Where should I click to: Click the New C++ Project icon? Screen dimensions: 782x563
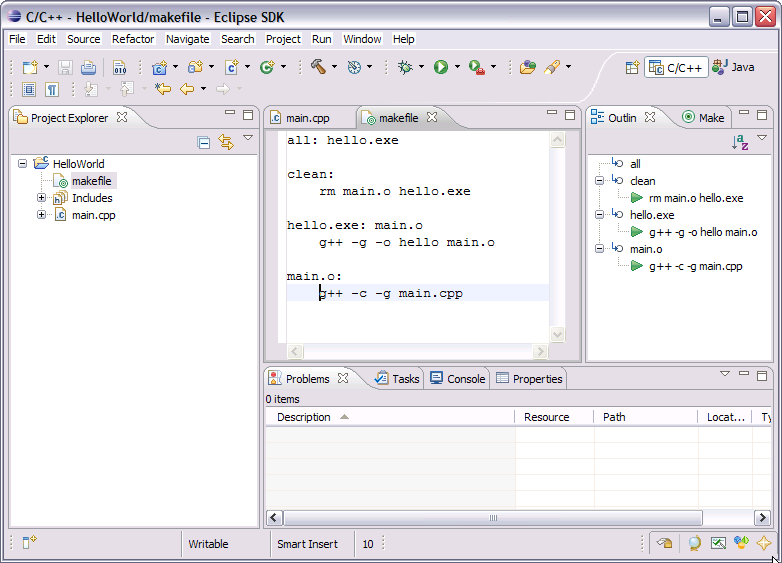pyautogui.click(x=160, y=67)
